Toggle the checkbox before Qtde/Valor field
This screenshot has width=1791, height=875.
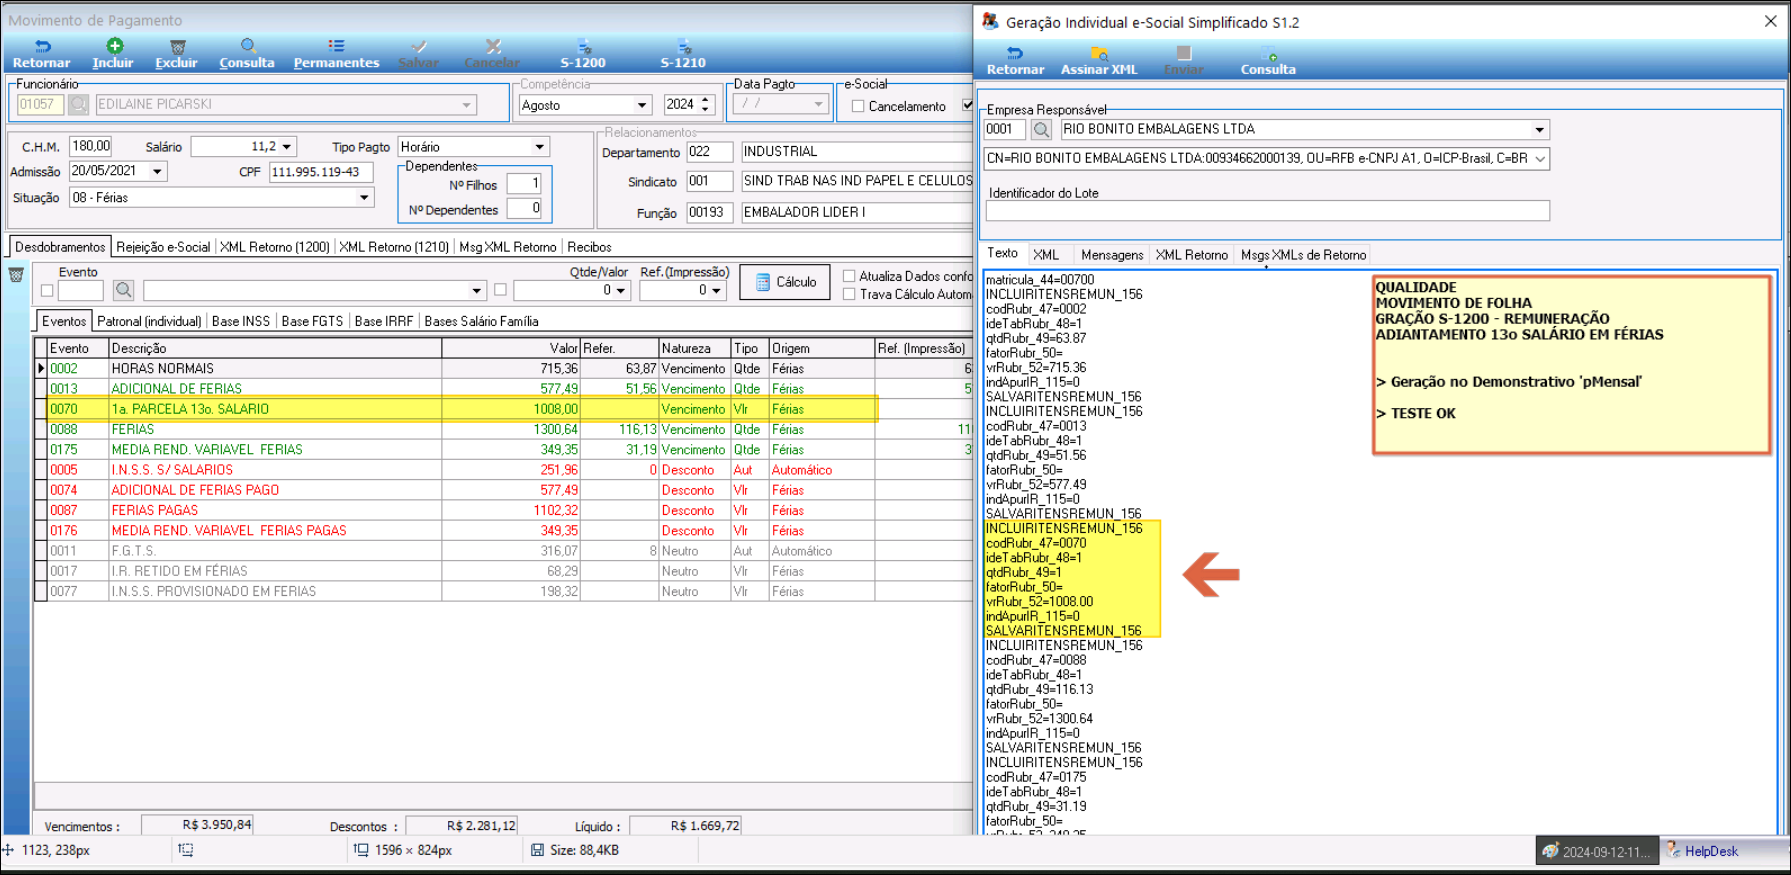500,290
